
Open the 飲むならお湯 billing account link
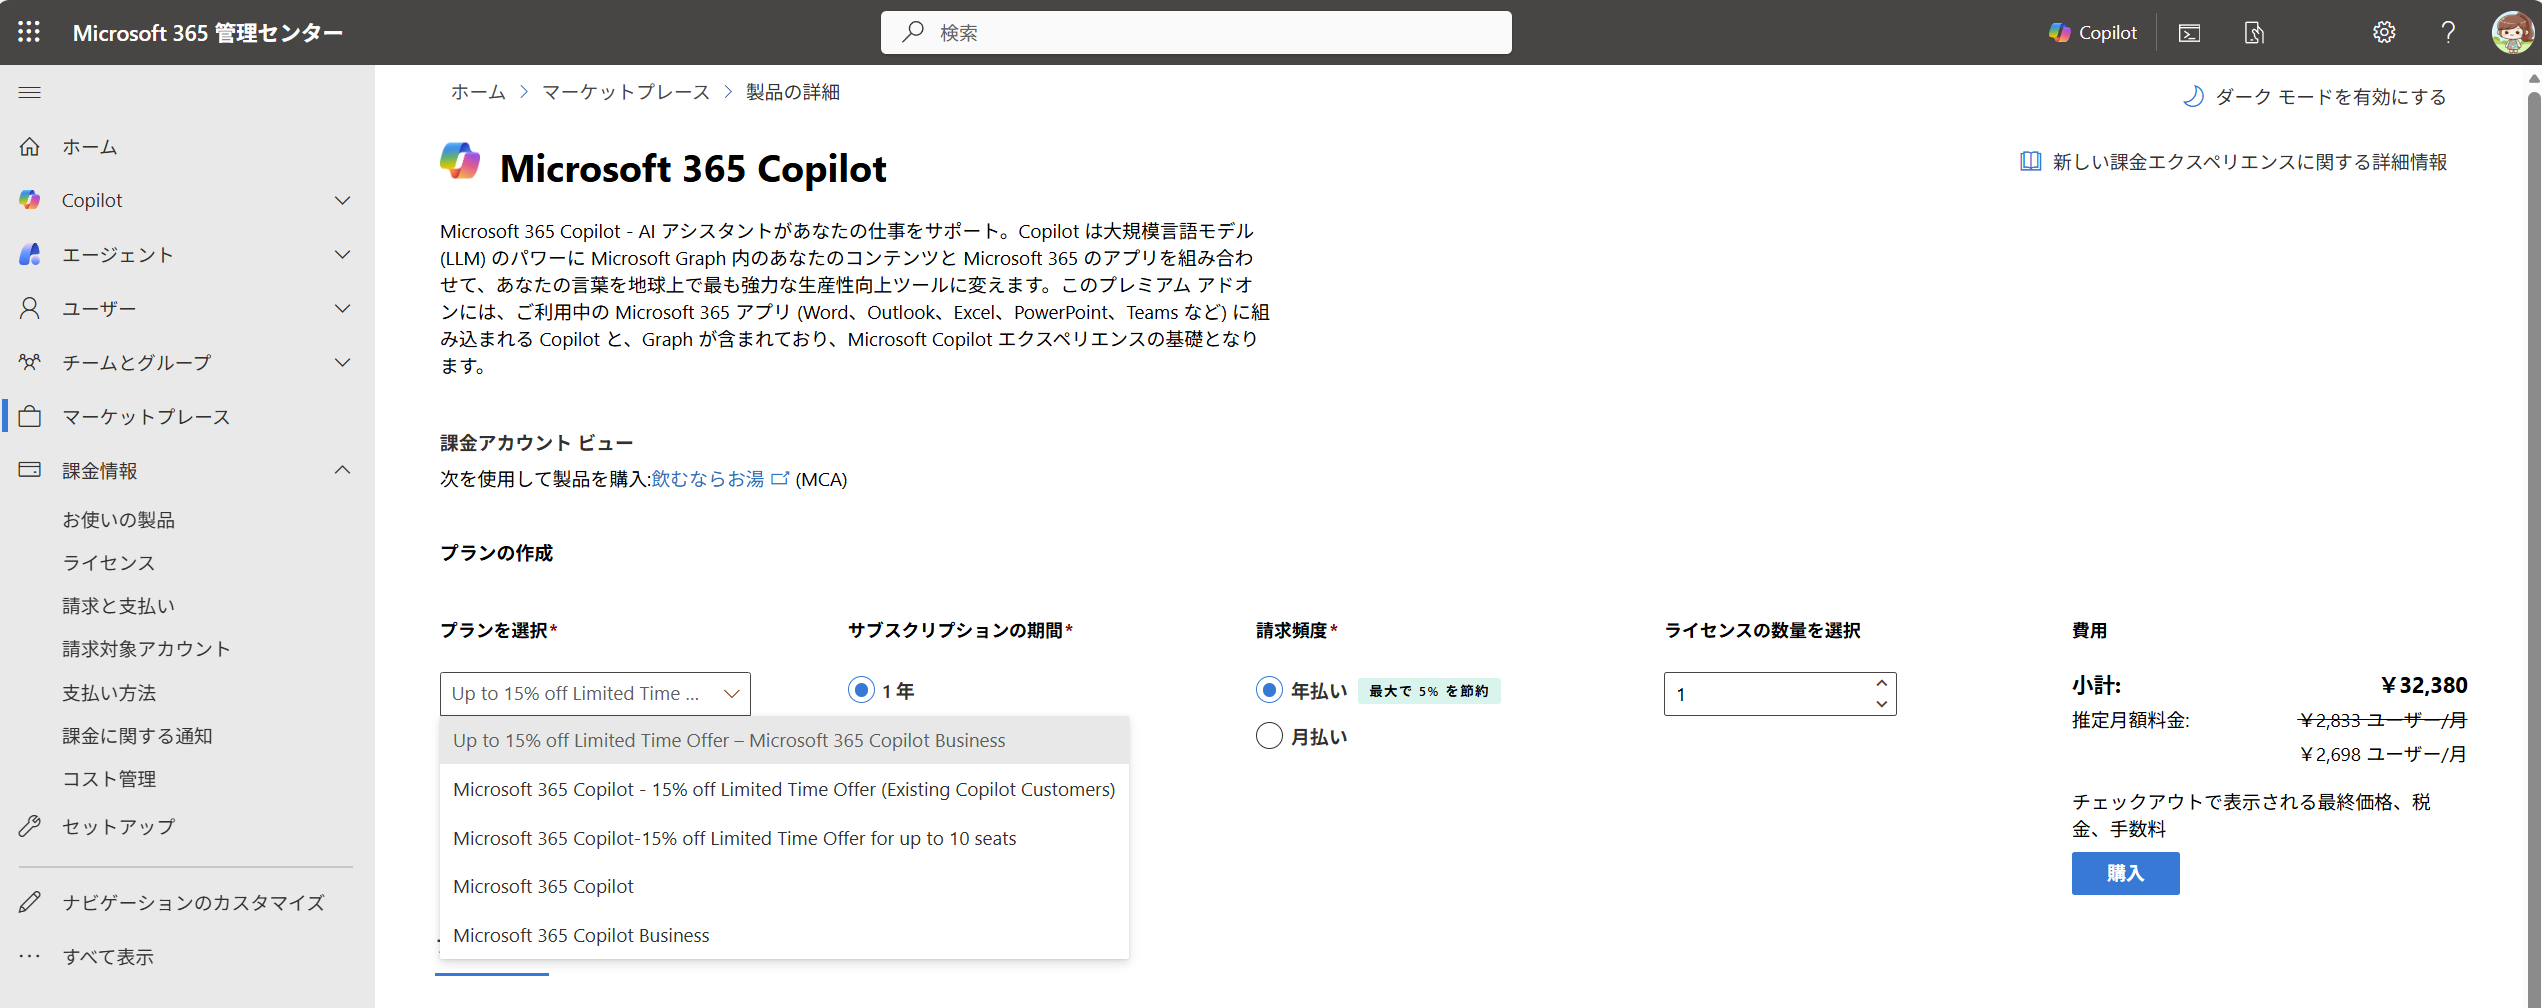[708, 478]
